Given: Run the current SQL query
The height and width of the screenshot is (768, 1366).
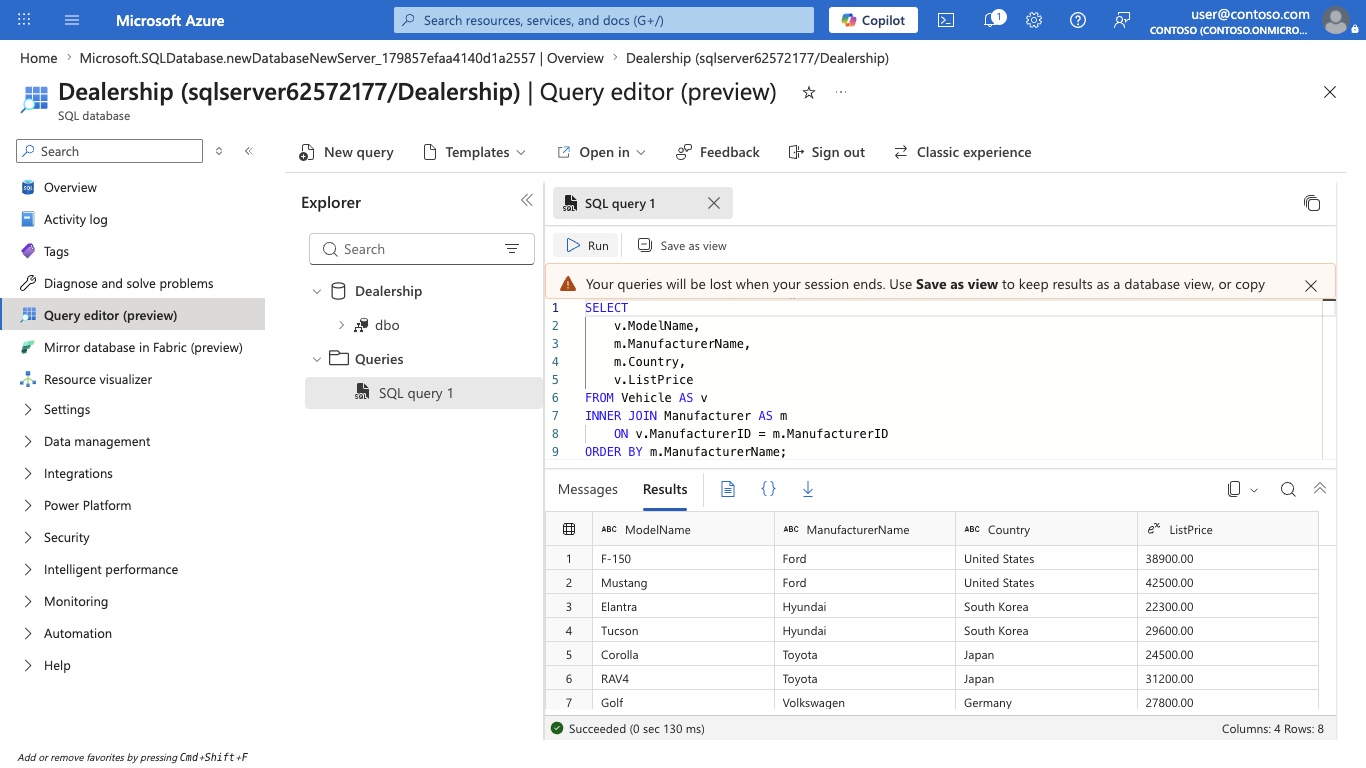Looking at the screenshot, I should point(587,245).
